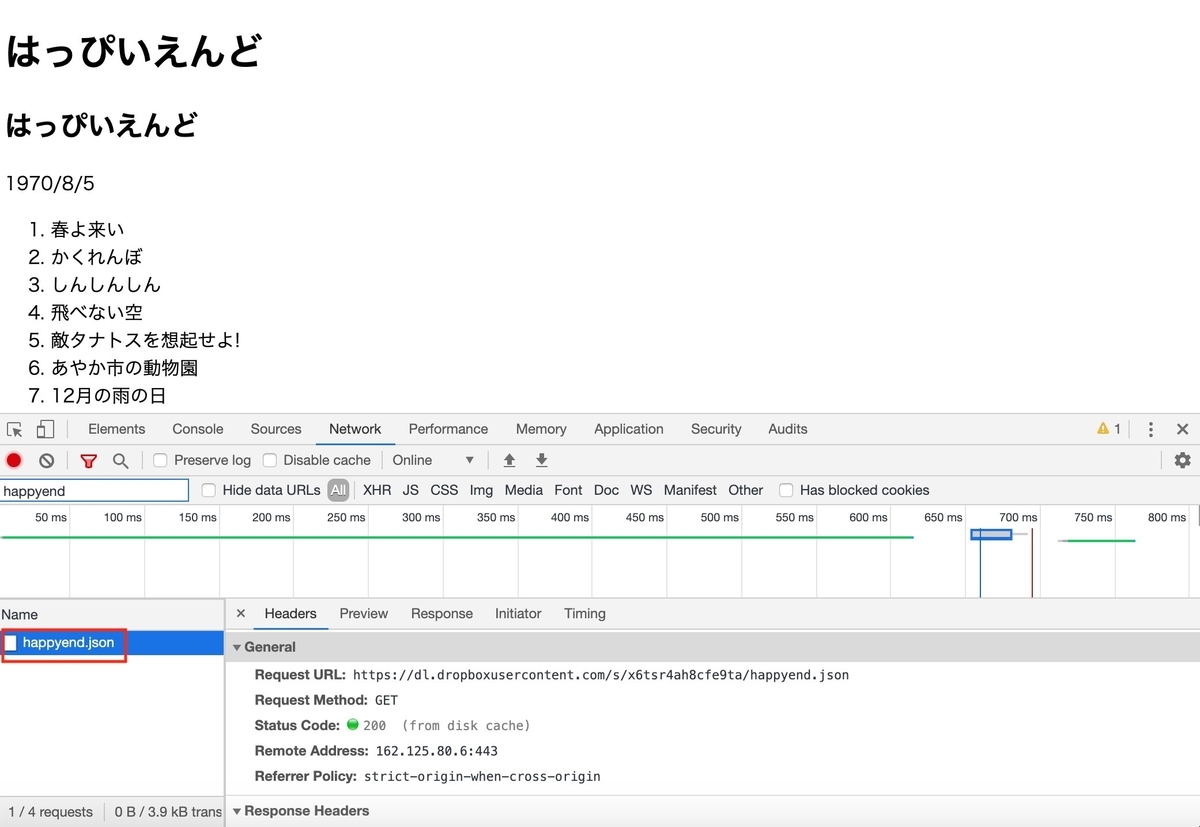This screenshot has width=1200, height=827.
Task: Open the Performance tab
Action: coord(448,429)
